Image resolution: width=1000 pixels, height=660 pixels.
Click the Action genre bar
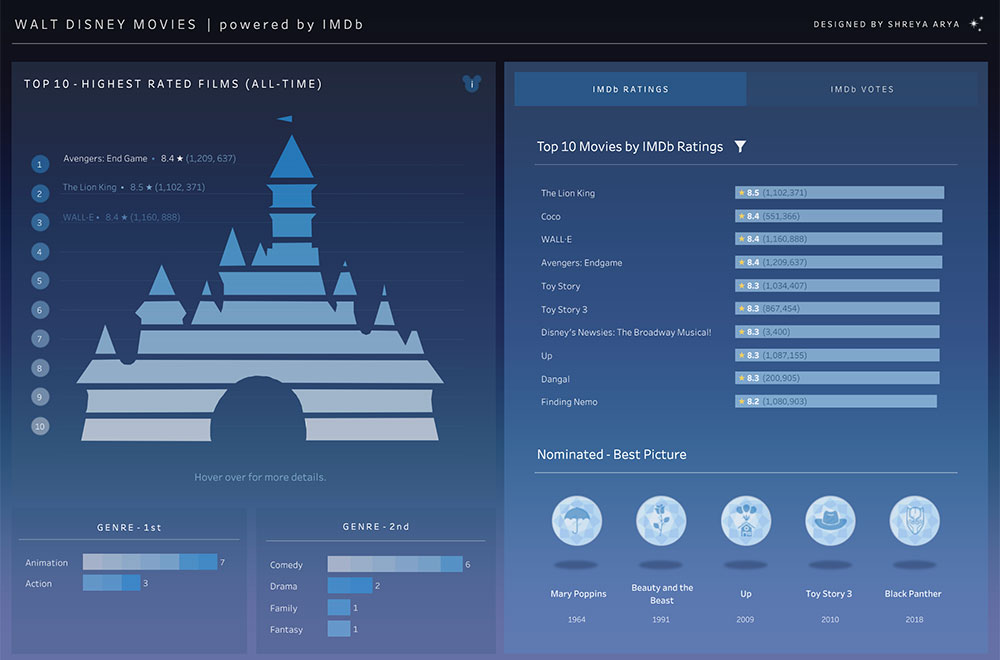pos(111,583)
